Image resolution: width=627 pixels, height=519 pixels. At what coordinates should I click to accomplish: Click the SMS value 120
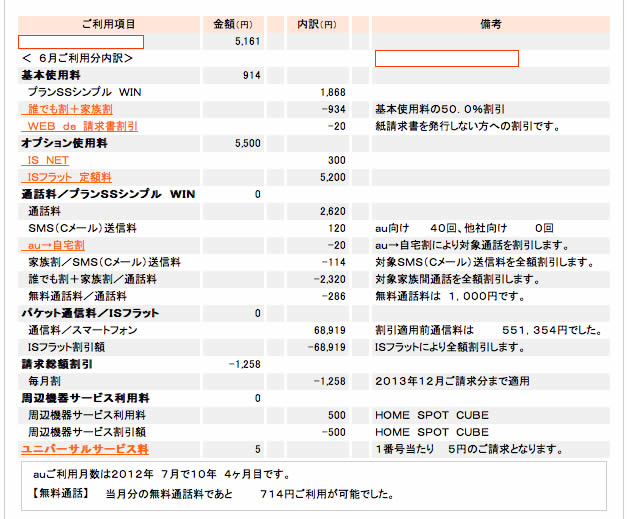[x=337, y=228]
